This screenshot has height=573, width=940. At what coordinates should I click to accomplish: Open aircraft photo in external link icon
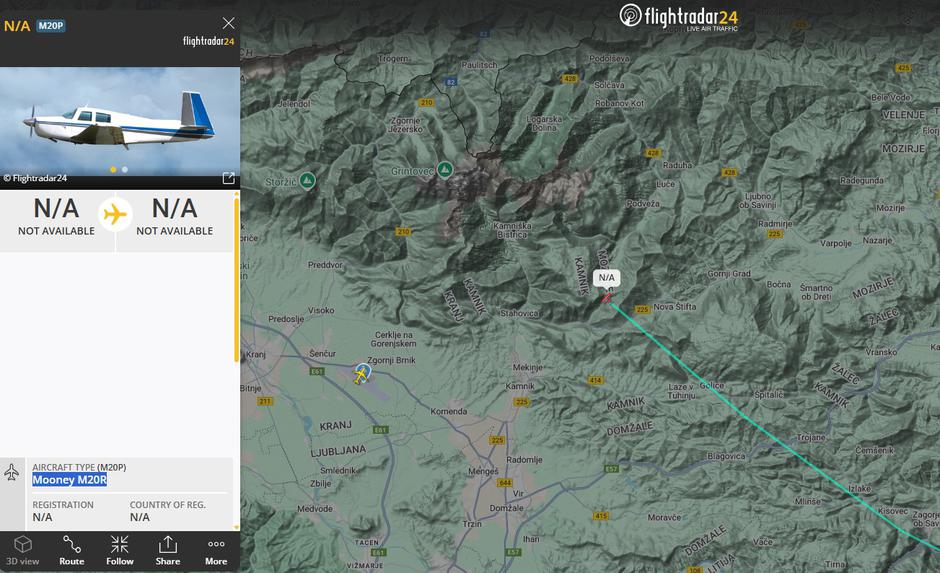coord(228,178)
